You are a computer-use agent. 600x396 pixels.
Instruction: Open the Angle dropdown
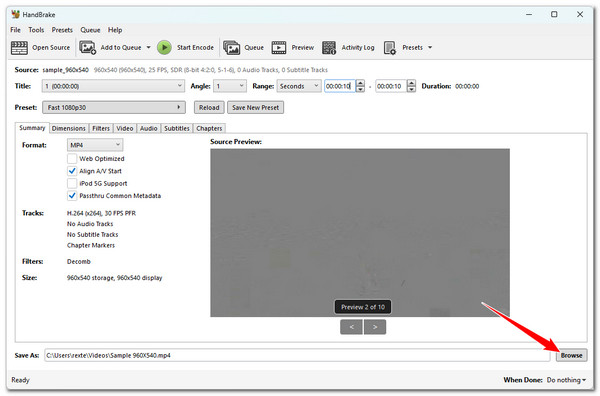230,86
